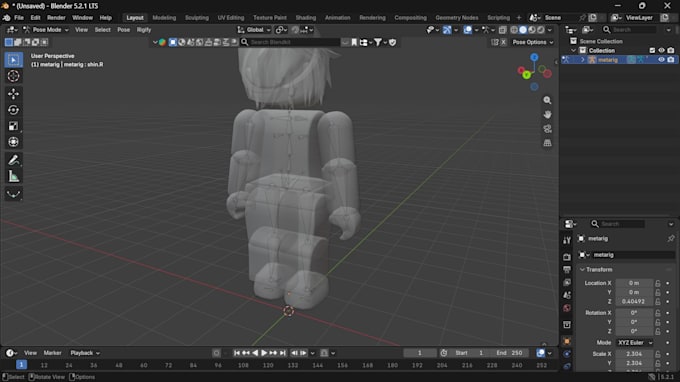Toggle Collection visibility eye in outliner

click(661, 50)
